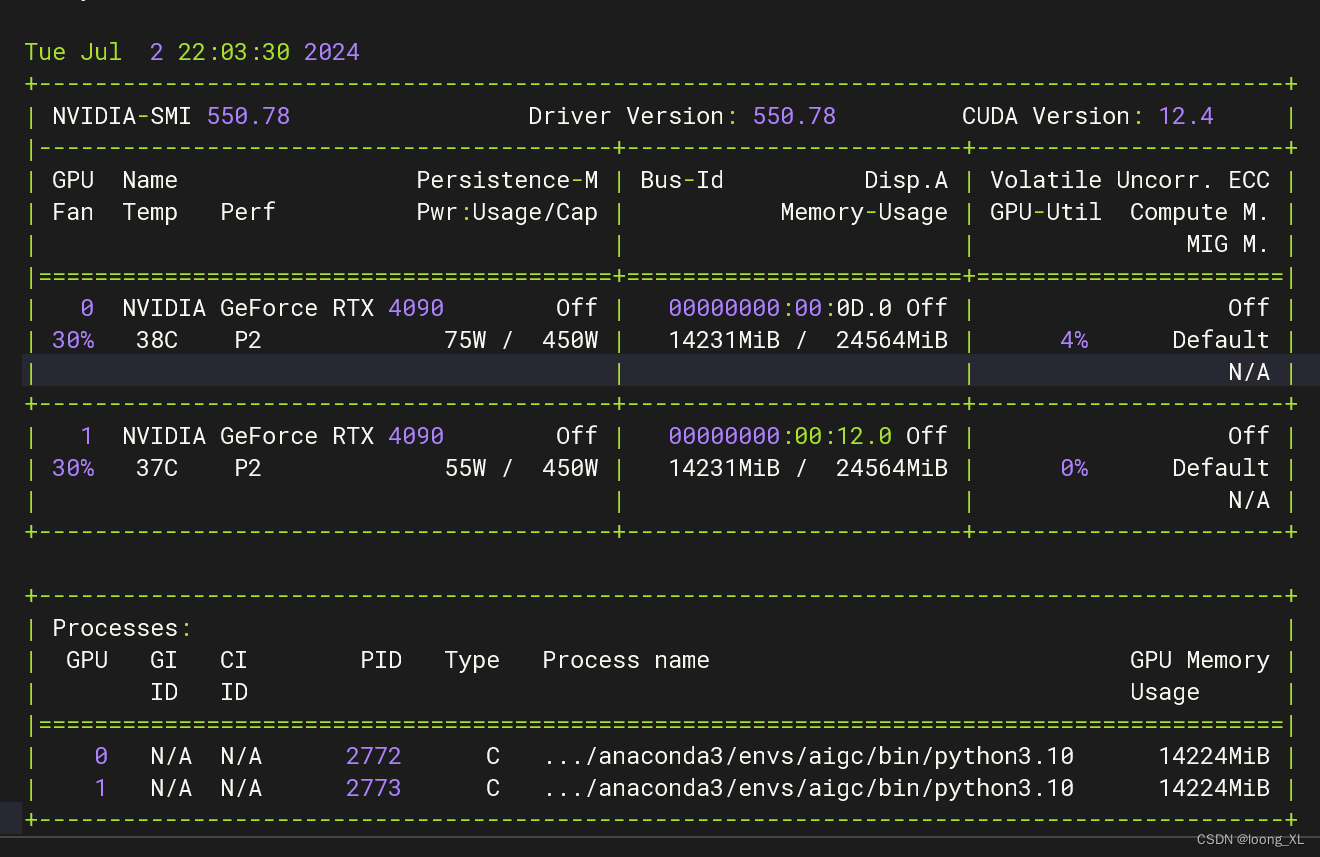
Task: Click the "Pwr:Usage/Cap" column header
Action: click(x=507, y=212)
